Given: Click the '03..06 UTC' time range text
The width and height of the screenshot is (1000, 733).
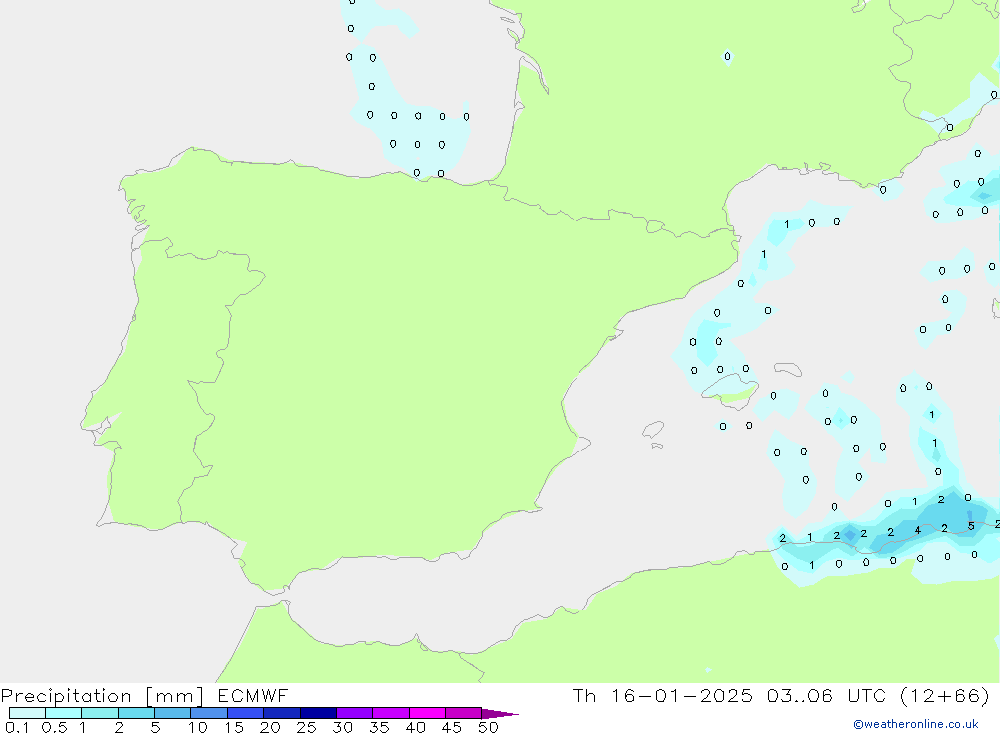Looking at the screenshot, I should [x=829, y=696].
